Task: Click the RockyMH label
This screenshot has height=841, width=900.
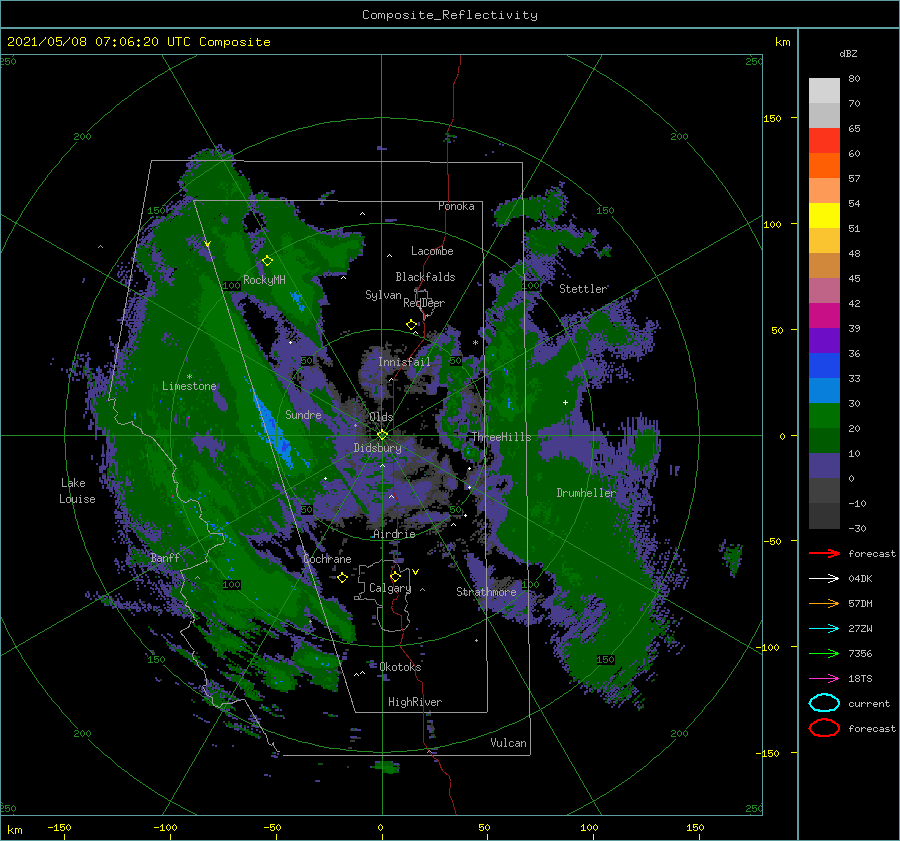Action: click(264, 280)
